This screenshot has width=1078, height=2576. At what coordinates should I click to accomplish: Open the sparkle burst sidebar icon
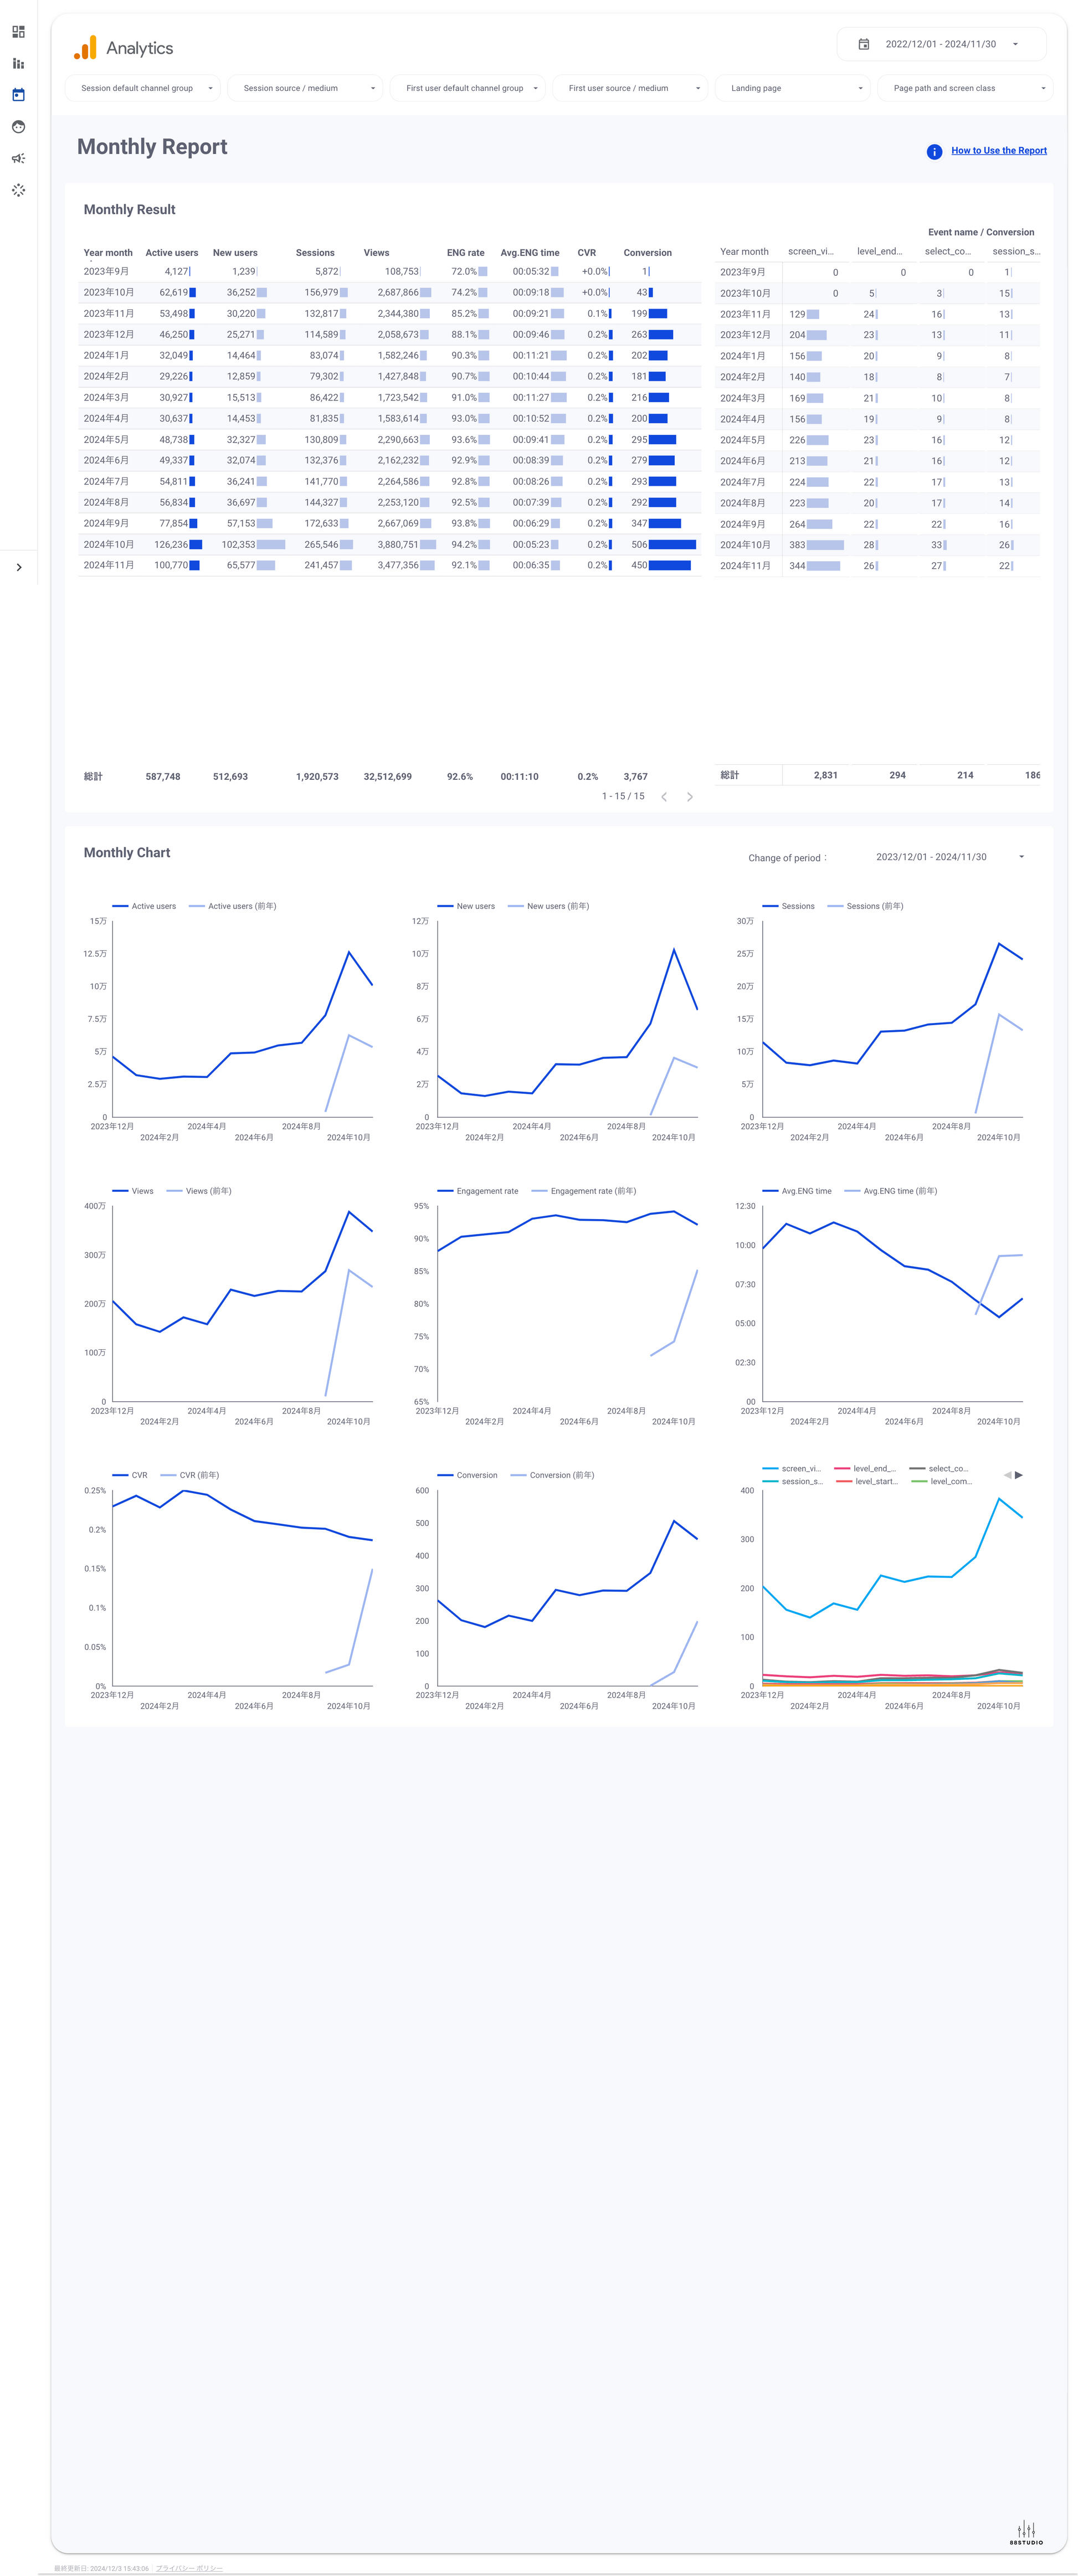click(x=18, y=190)
